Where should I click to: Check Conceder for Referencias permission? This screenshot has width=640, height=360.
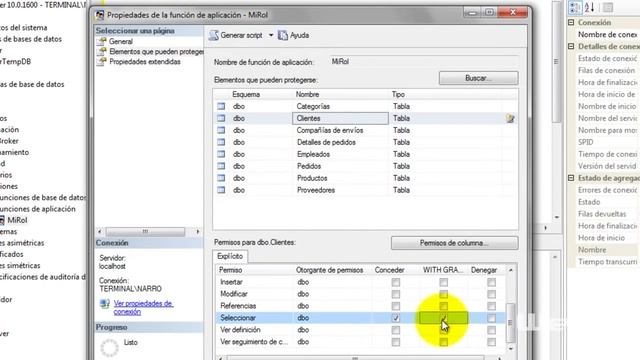click(396, 306)
